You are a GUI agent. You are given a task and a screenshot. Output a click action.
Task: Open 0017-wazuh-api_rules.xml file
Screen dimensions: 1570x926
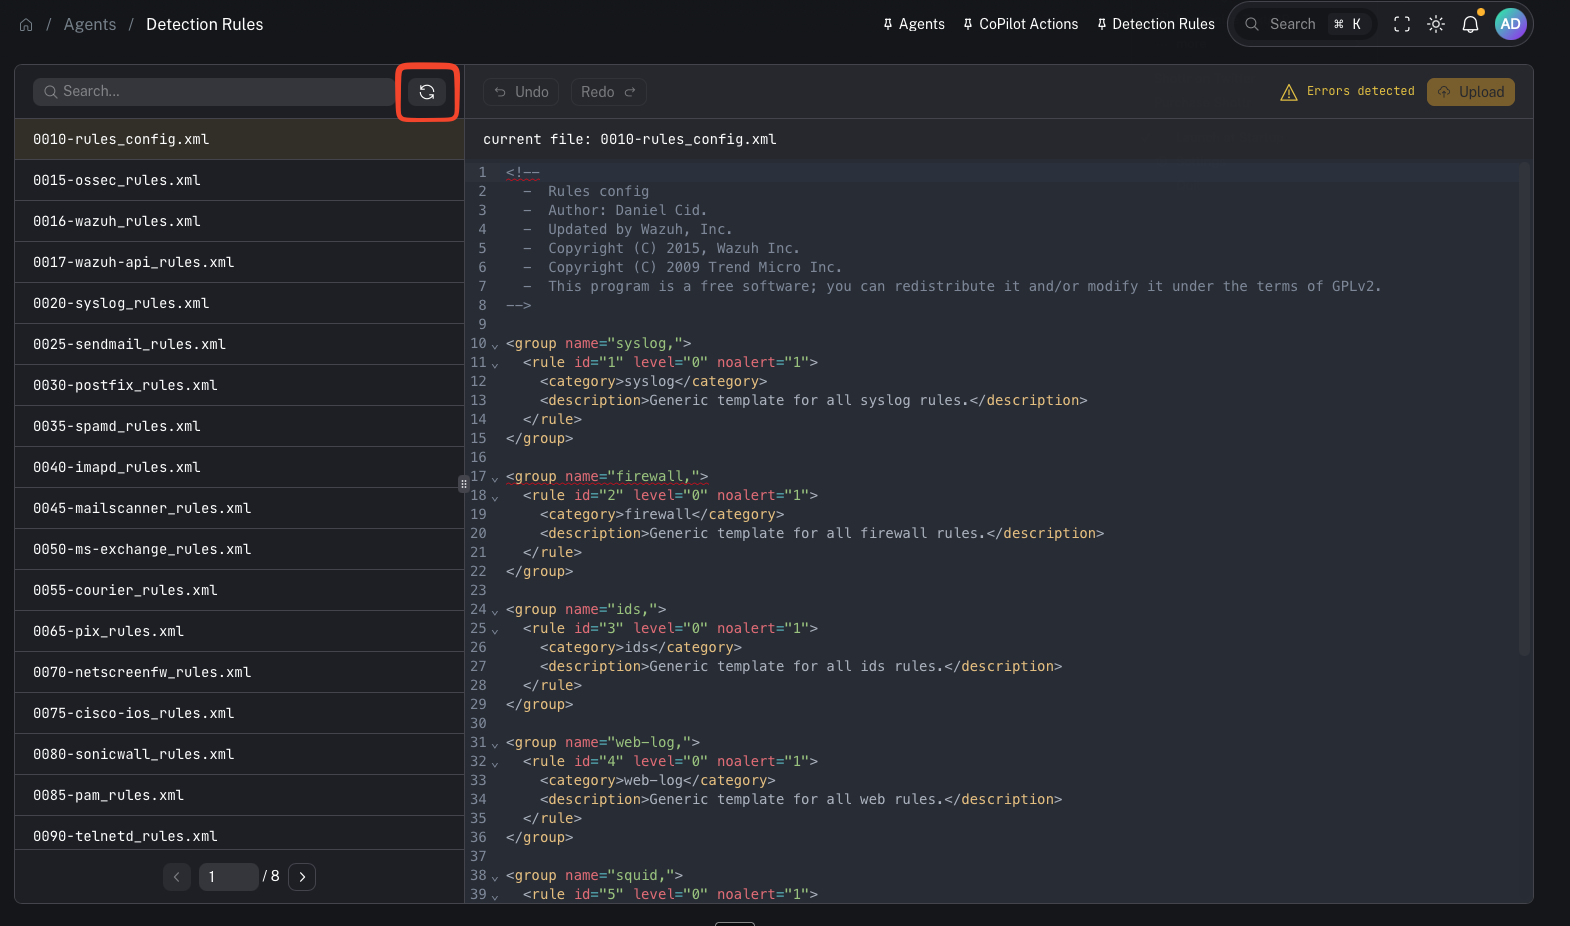point(239,262)
